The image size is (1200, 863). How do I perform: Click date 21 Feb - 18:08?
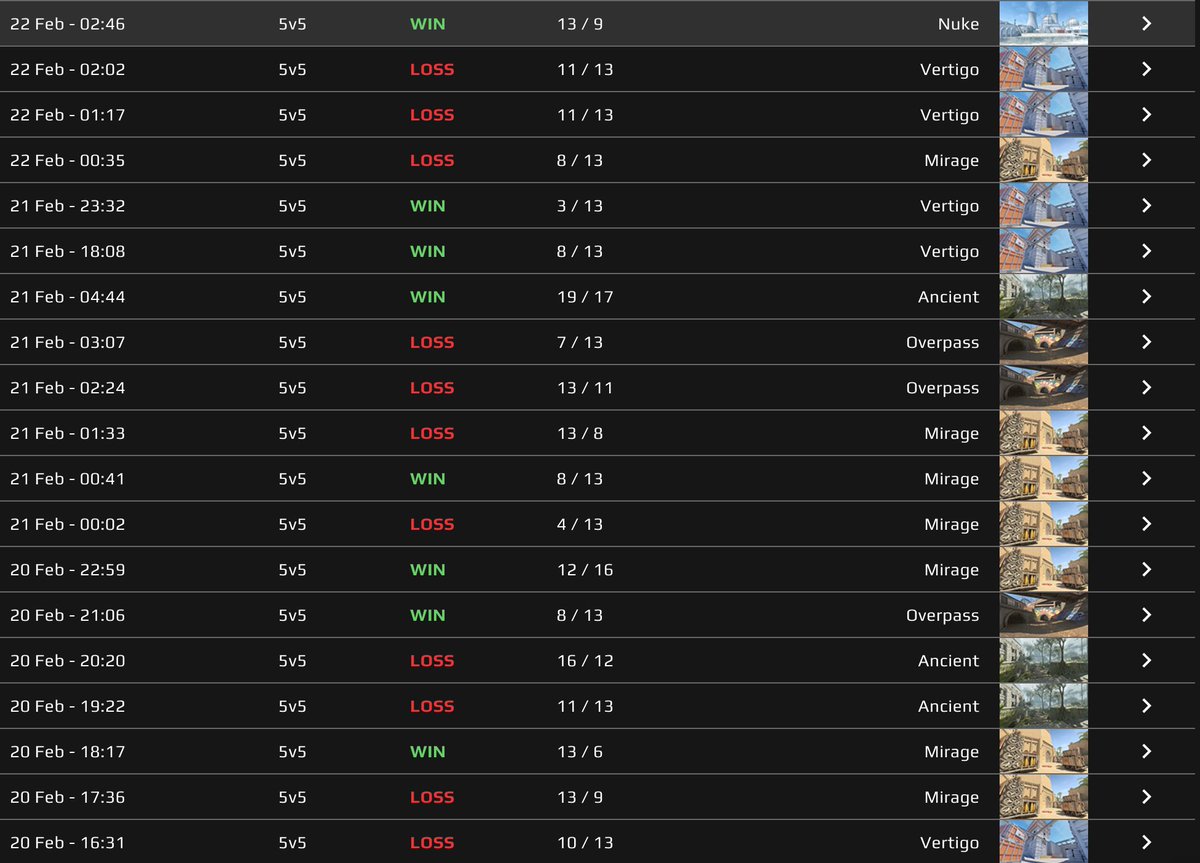[68, 251]
